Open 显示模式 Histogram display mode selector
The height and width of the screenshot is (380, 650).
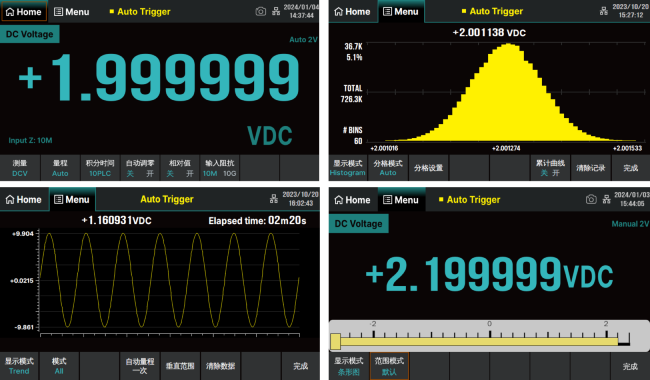point(348,168)
